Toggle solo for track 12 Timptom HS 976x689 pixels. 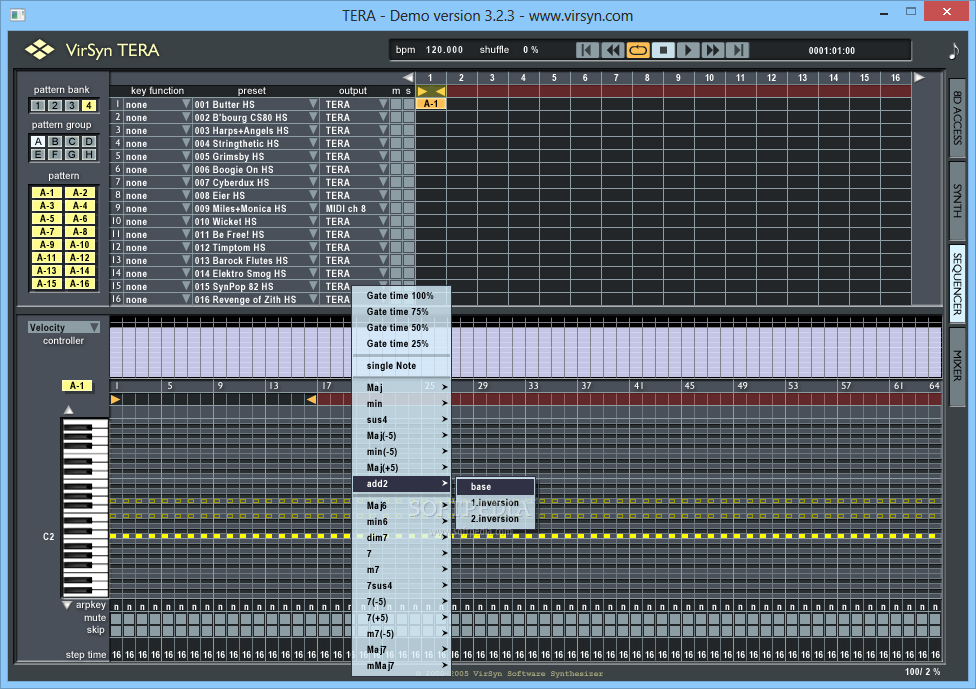[x=408, y=247]
